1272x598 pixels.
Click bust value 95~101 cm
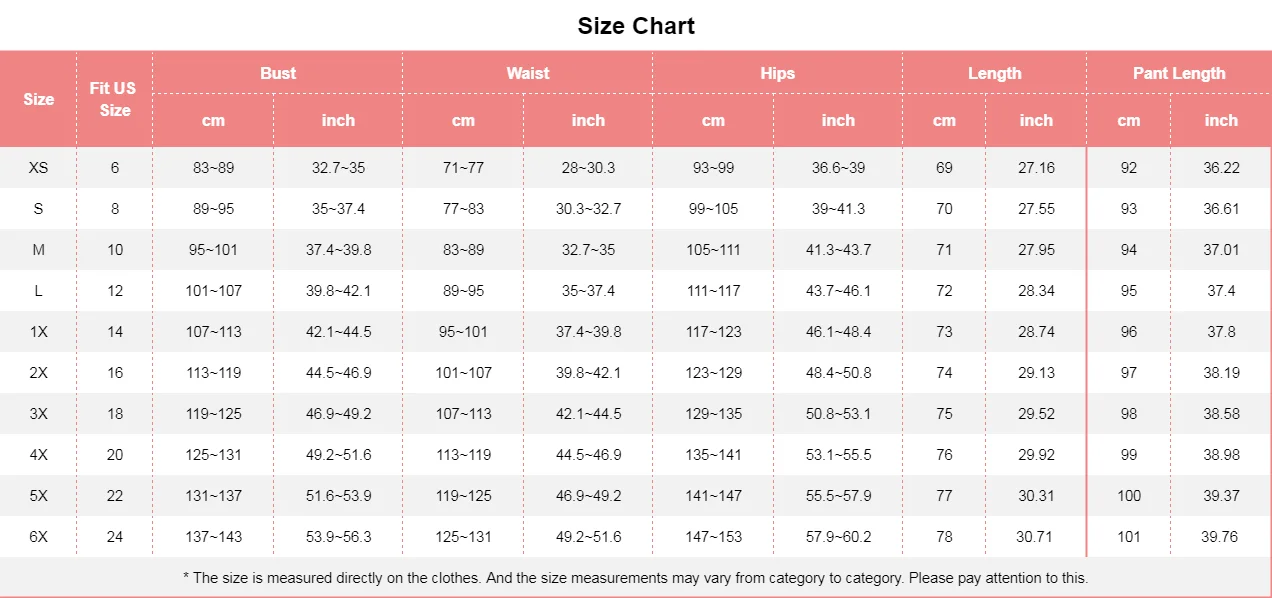tap(213, 250)
